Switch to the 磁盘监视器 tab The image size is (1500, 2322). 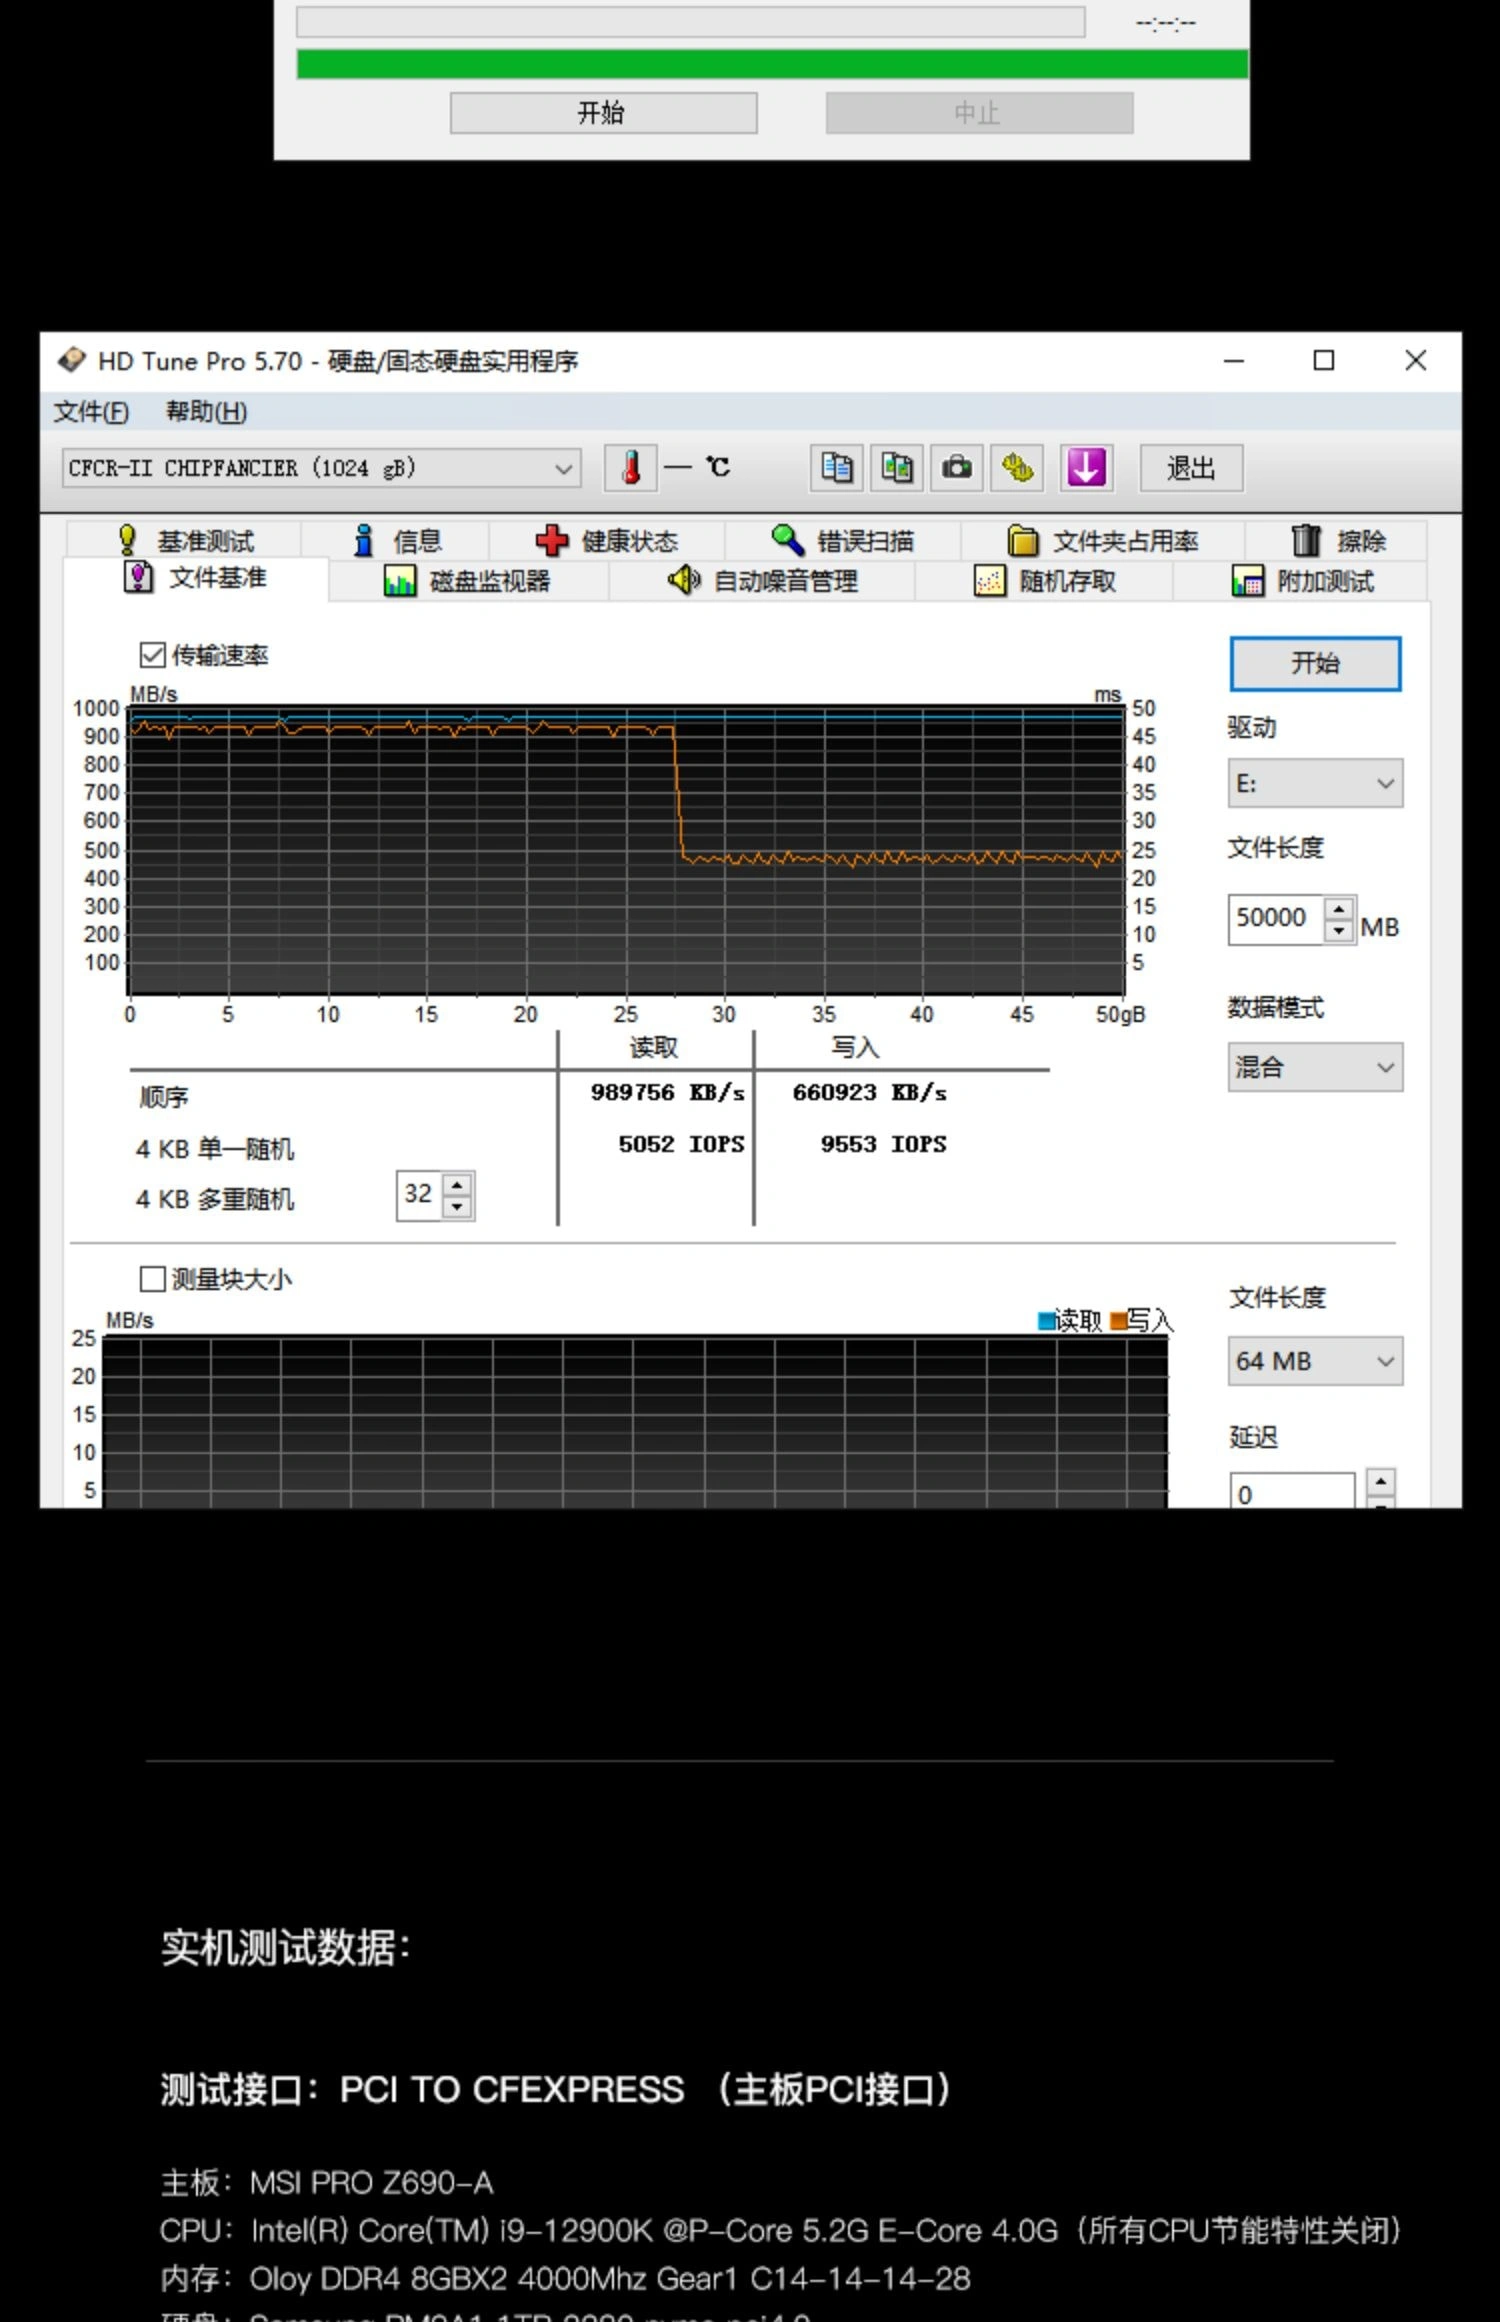[468, 581]
